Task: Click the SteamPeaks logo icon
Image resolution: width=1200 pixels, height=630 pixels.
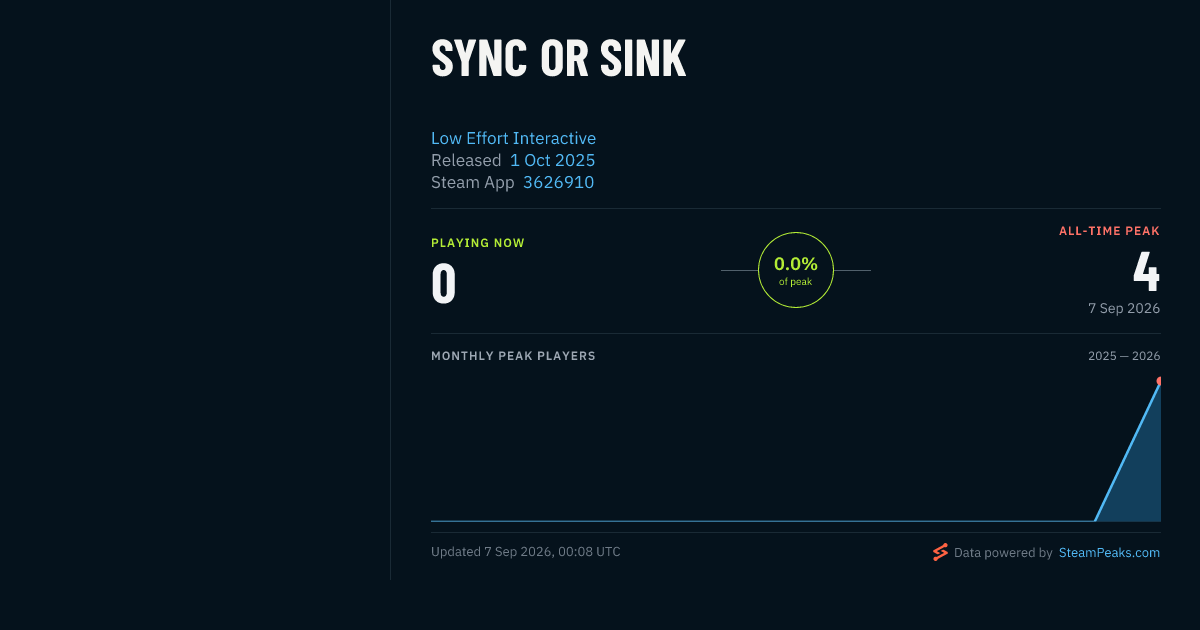Action: 940,552
